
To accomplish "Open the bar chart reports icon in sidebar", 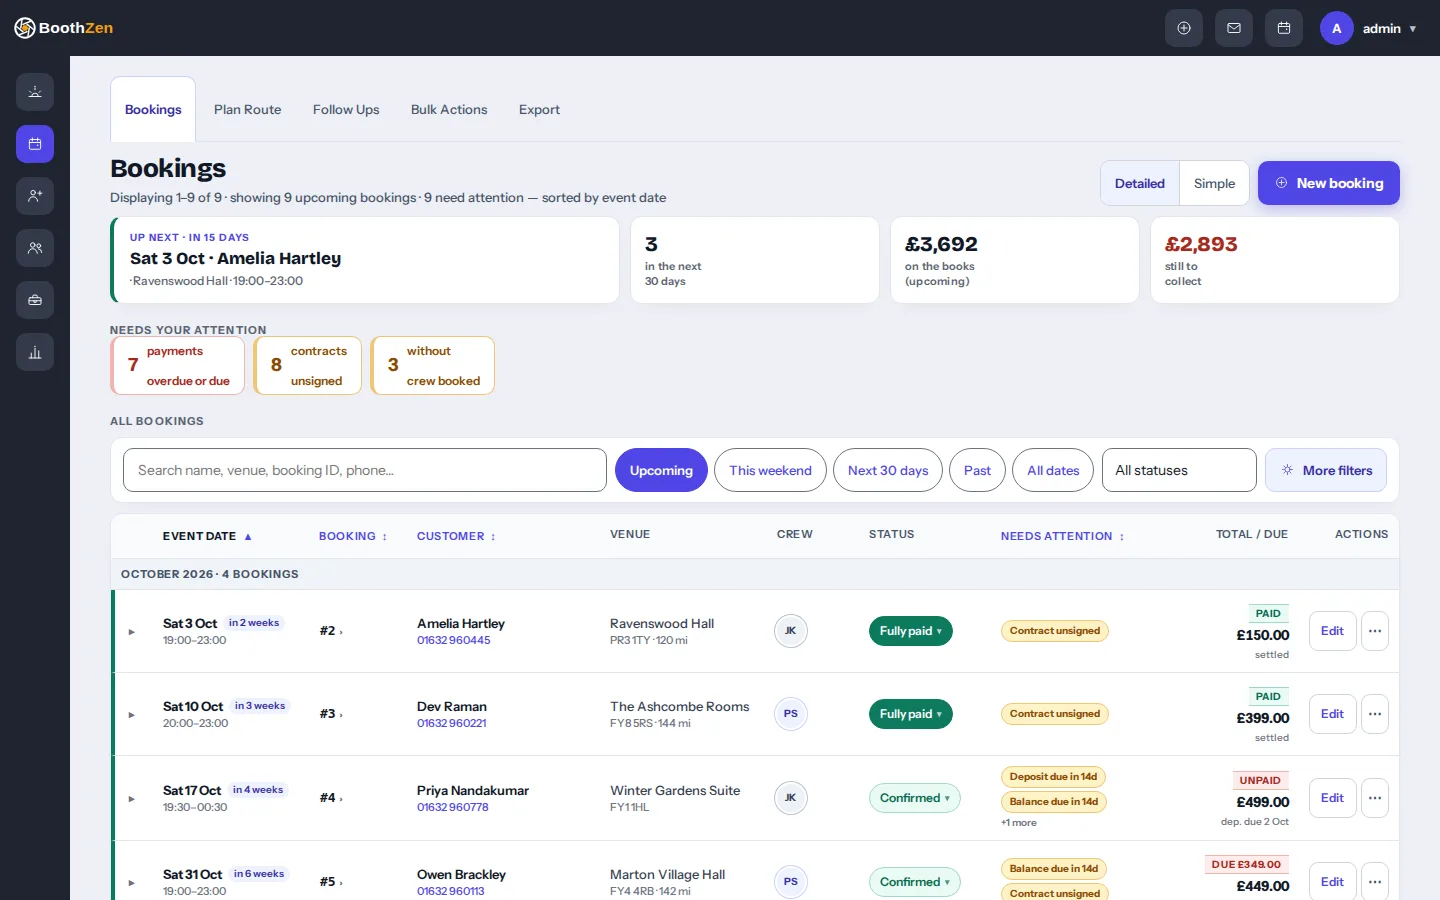I will coord(35,352).
